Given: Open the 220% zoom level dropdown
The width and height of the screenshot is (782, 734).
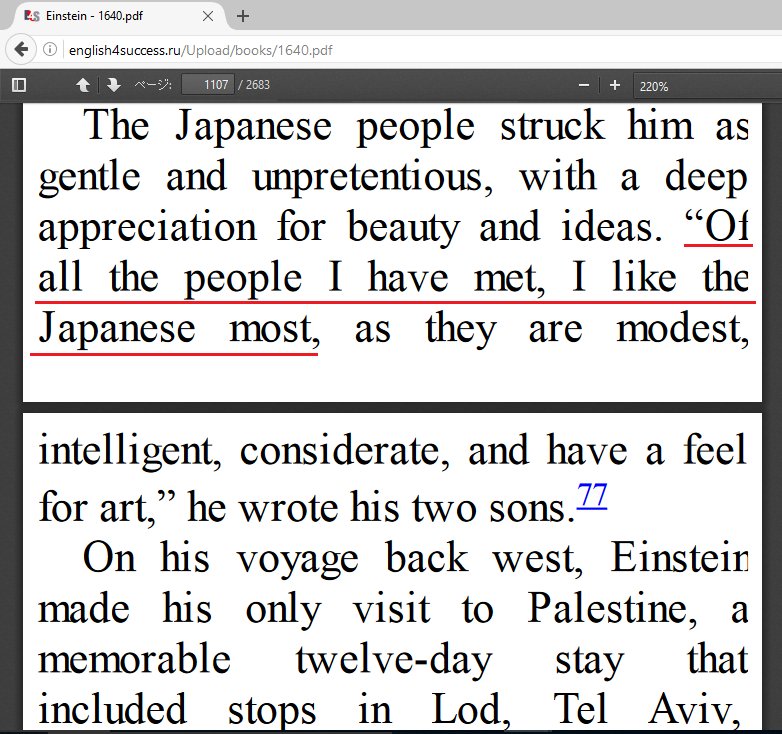Looking at the screenshot, I should click(707, 86).
